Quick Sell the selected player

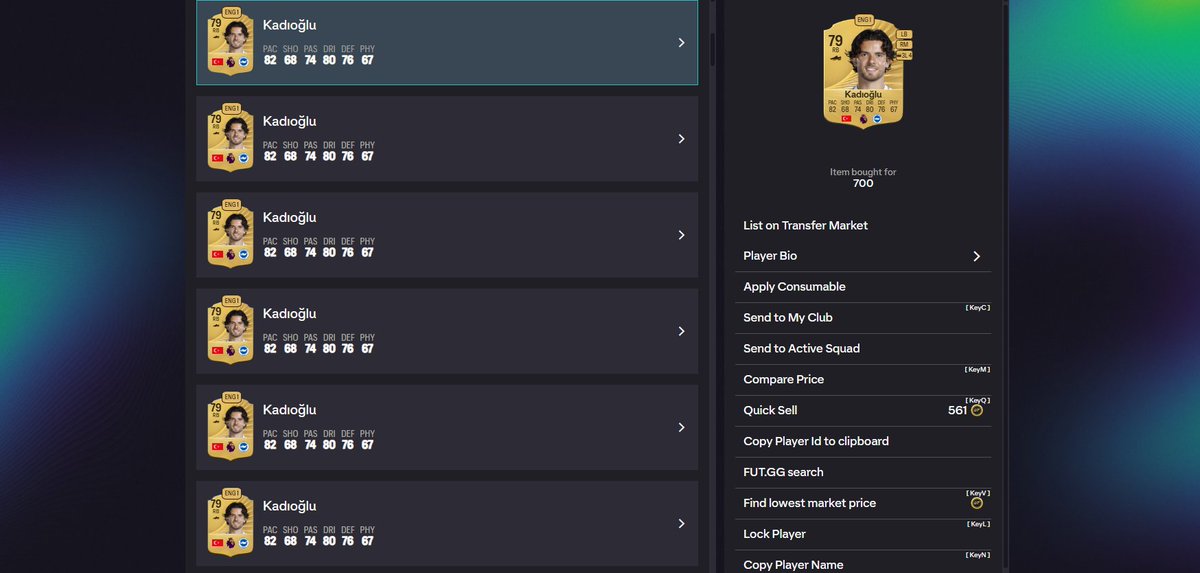(x=862, y=410)
